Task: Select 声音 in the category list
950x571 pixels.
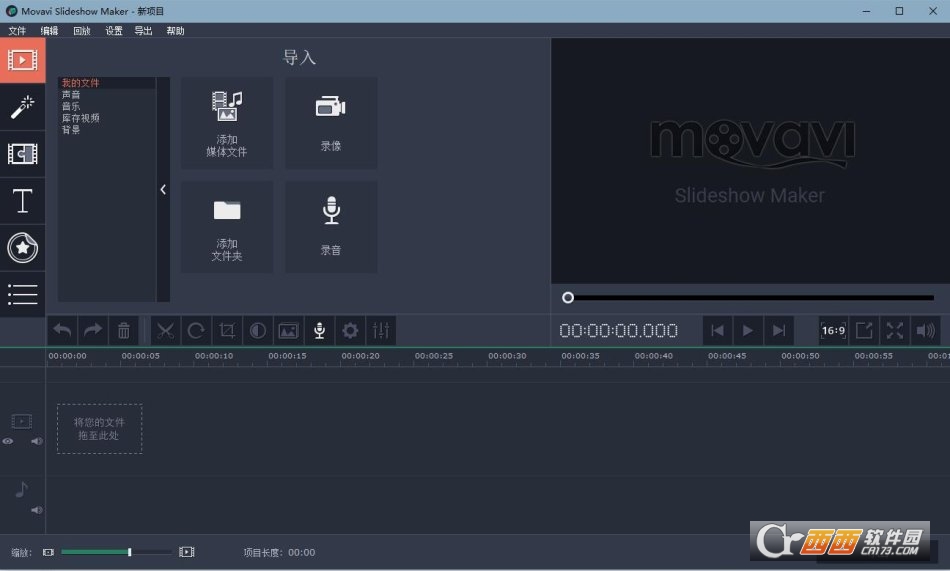Action: tap(71, 95)
